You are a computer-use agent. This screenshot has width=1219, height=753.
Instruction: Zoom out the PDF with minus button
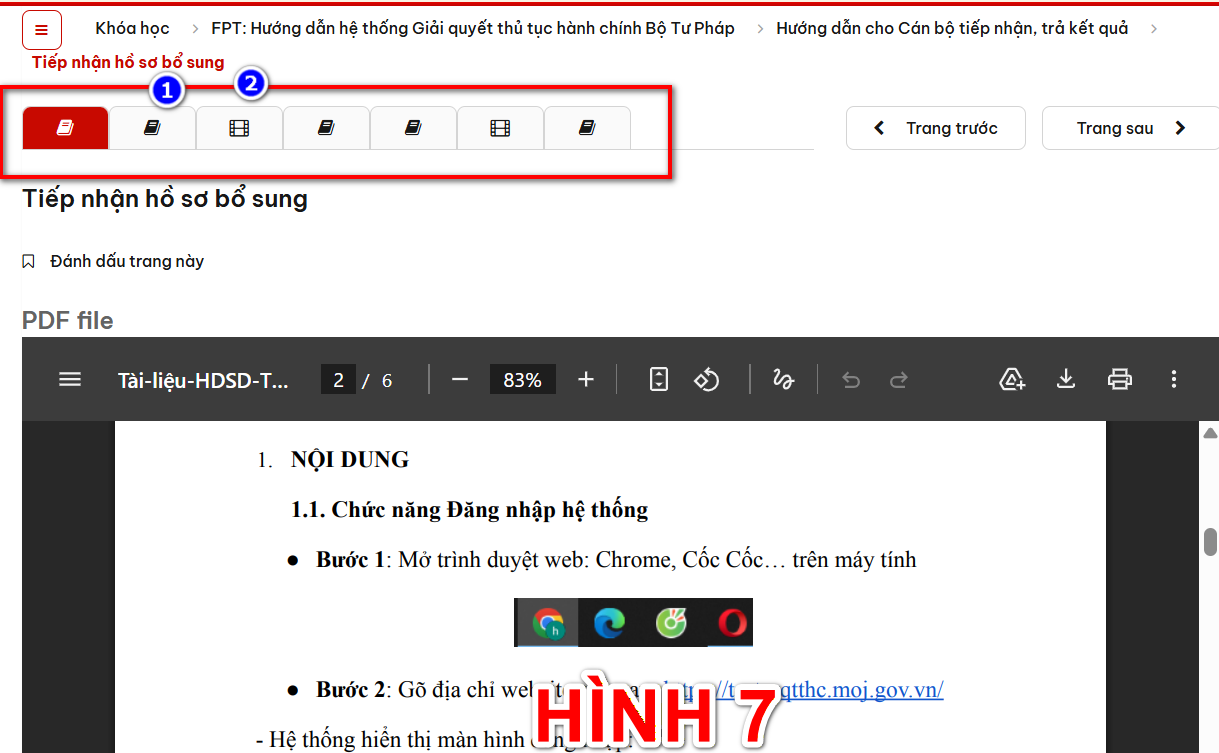[x=460, y=380]
